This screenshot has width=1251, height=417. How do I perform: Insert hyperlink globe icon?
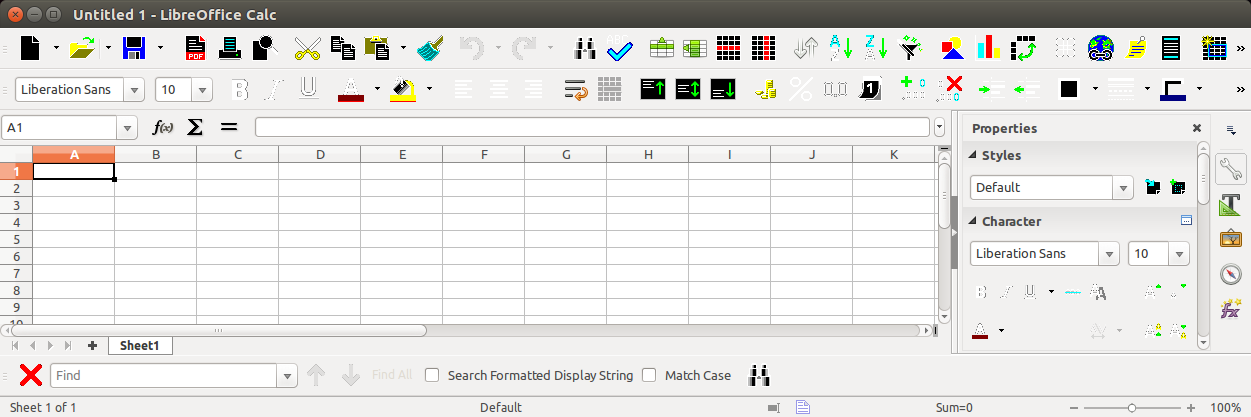tap(1101, 48)
